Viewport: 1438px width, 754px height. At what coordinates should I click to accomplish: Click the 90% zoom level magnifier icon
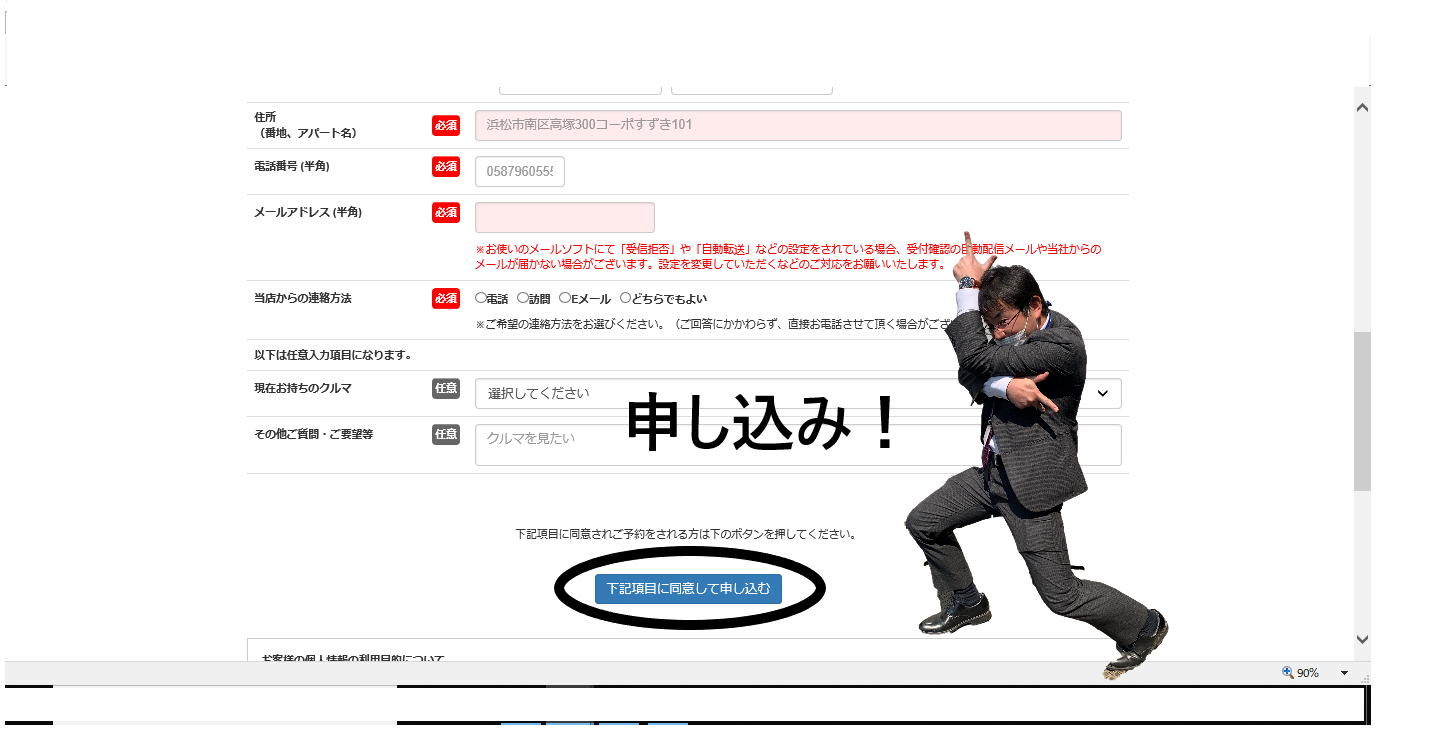pos(1288,673)
